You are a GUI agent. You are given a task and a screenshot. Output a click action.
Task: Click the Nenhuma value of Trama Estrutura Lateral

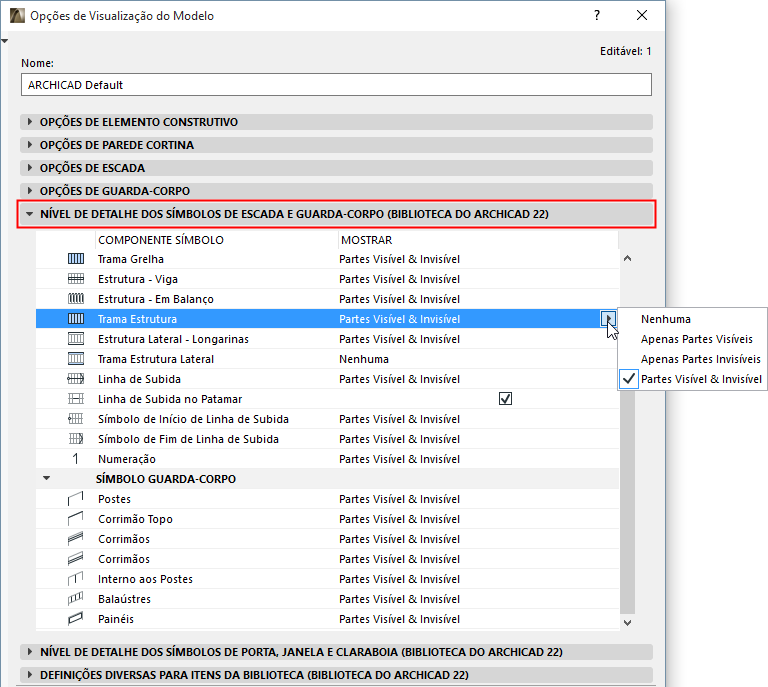tap(364, 359)
